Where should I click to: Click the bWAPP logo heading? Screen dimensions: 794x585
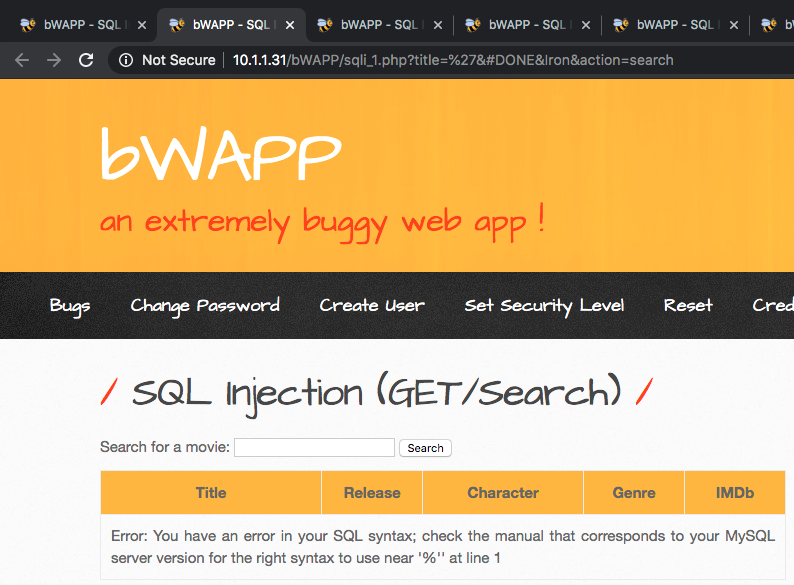pyautogui.click(x=221, y=154)
